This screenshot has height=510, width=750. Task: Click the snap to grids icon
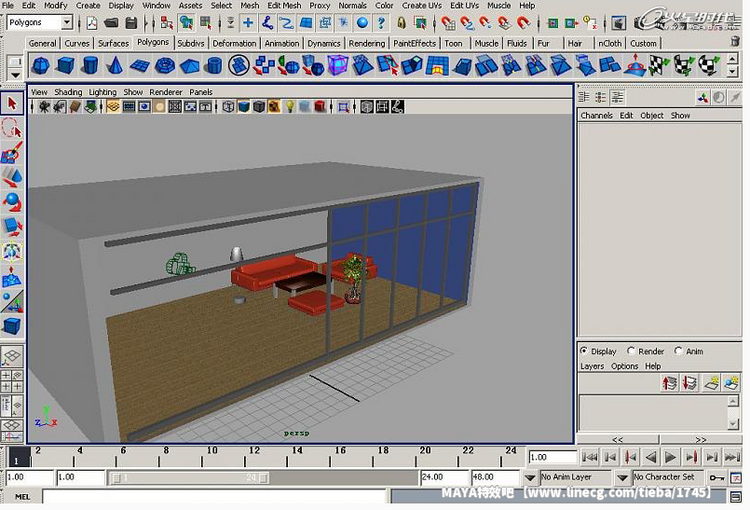(448, 22)
